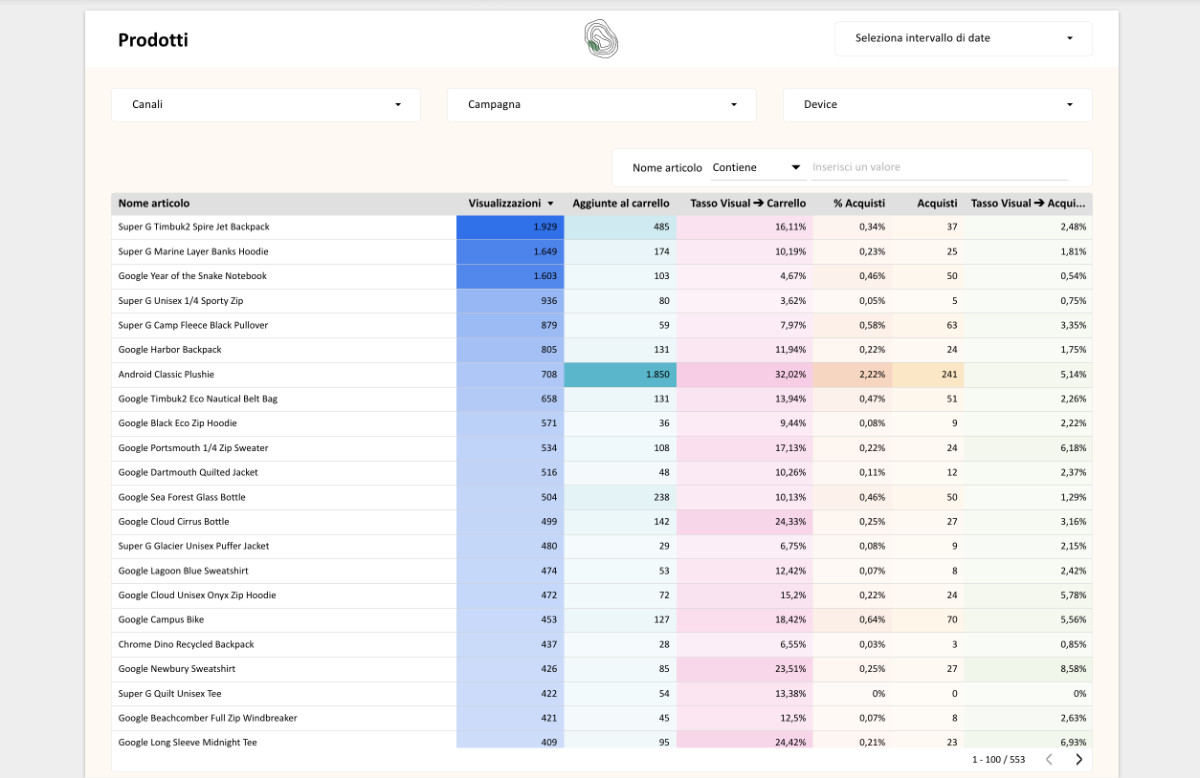Click the "1 - 100 / 553" pagination label
Screen dimensions: 1200x778
(x=997, y=759)
